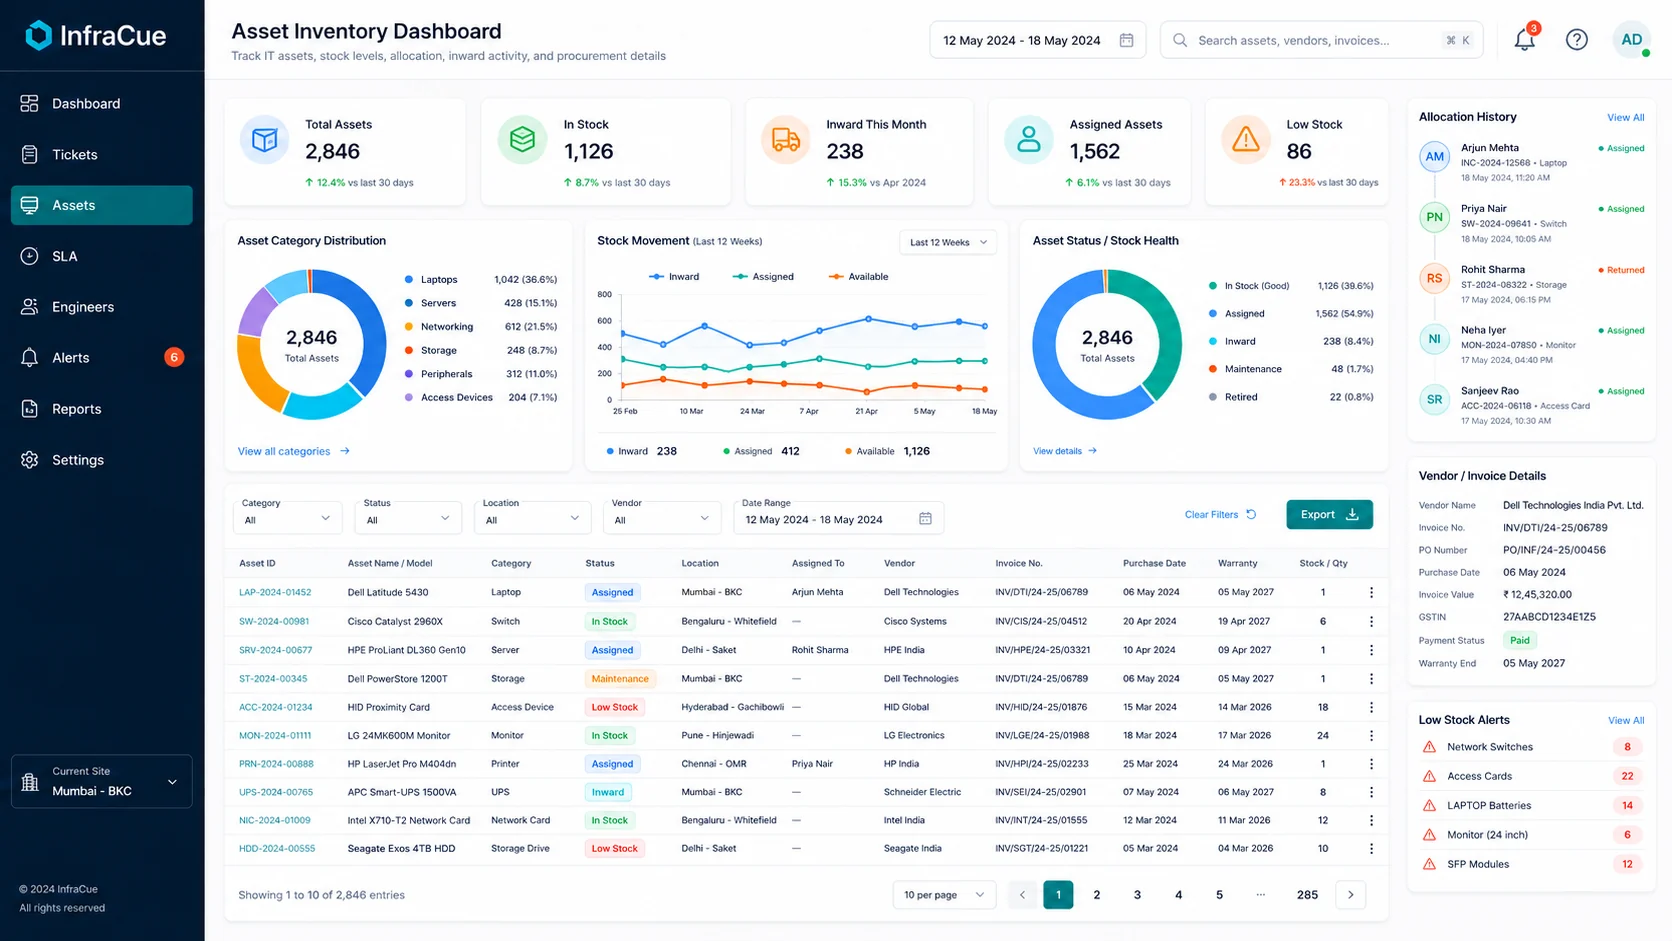Go to page 2 of the table

[x=1097, y=894]
